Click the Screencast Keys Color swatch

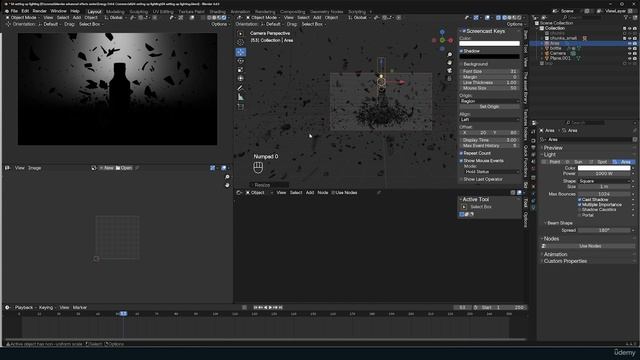(489, 44)
